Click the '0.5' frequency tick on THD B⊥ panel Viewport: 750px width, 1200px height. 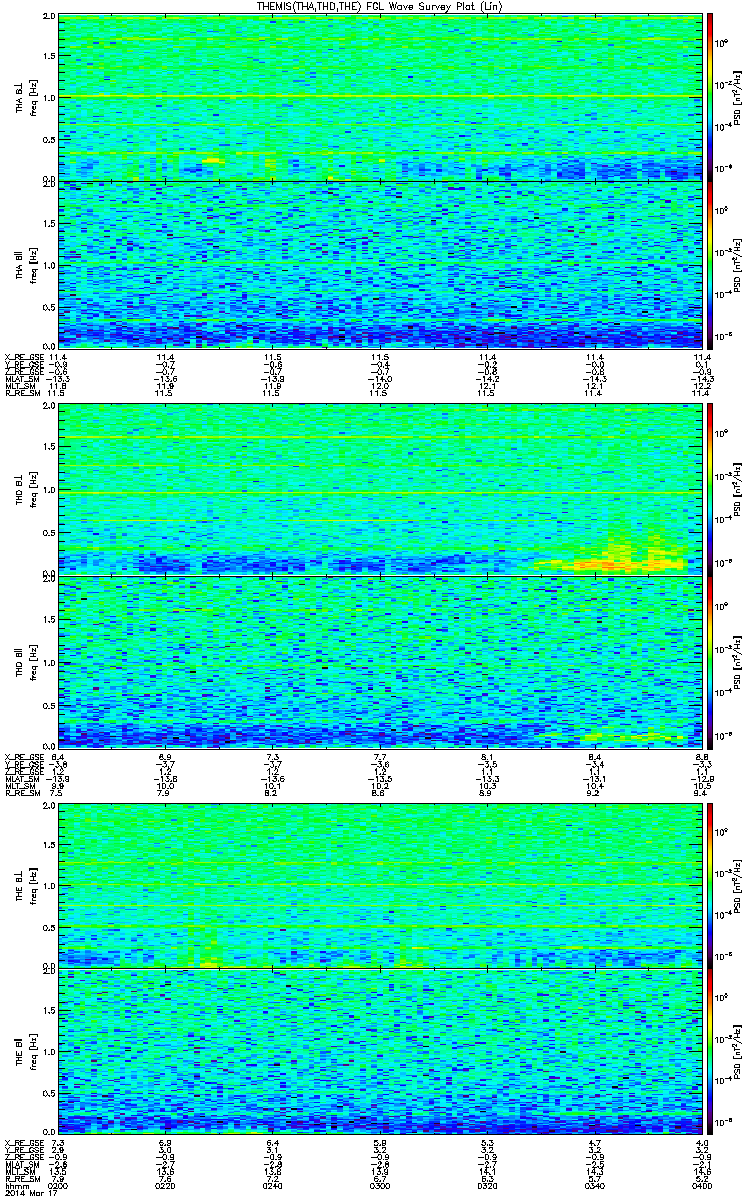point(47,531)
